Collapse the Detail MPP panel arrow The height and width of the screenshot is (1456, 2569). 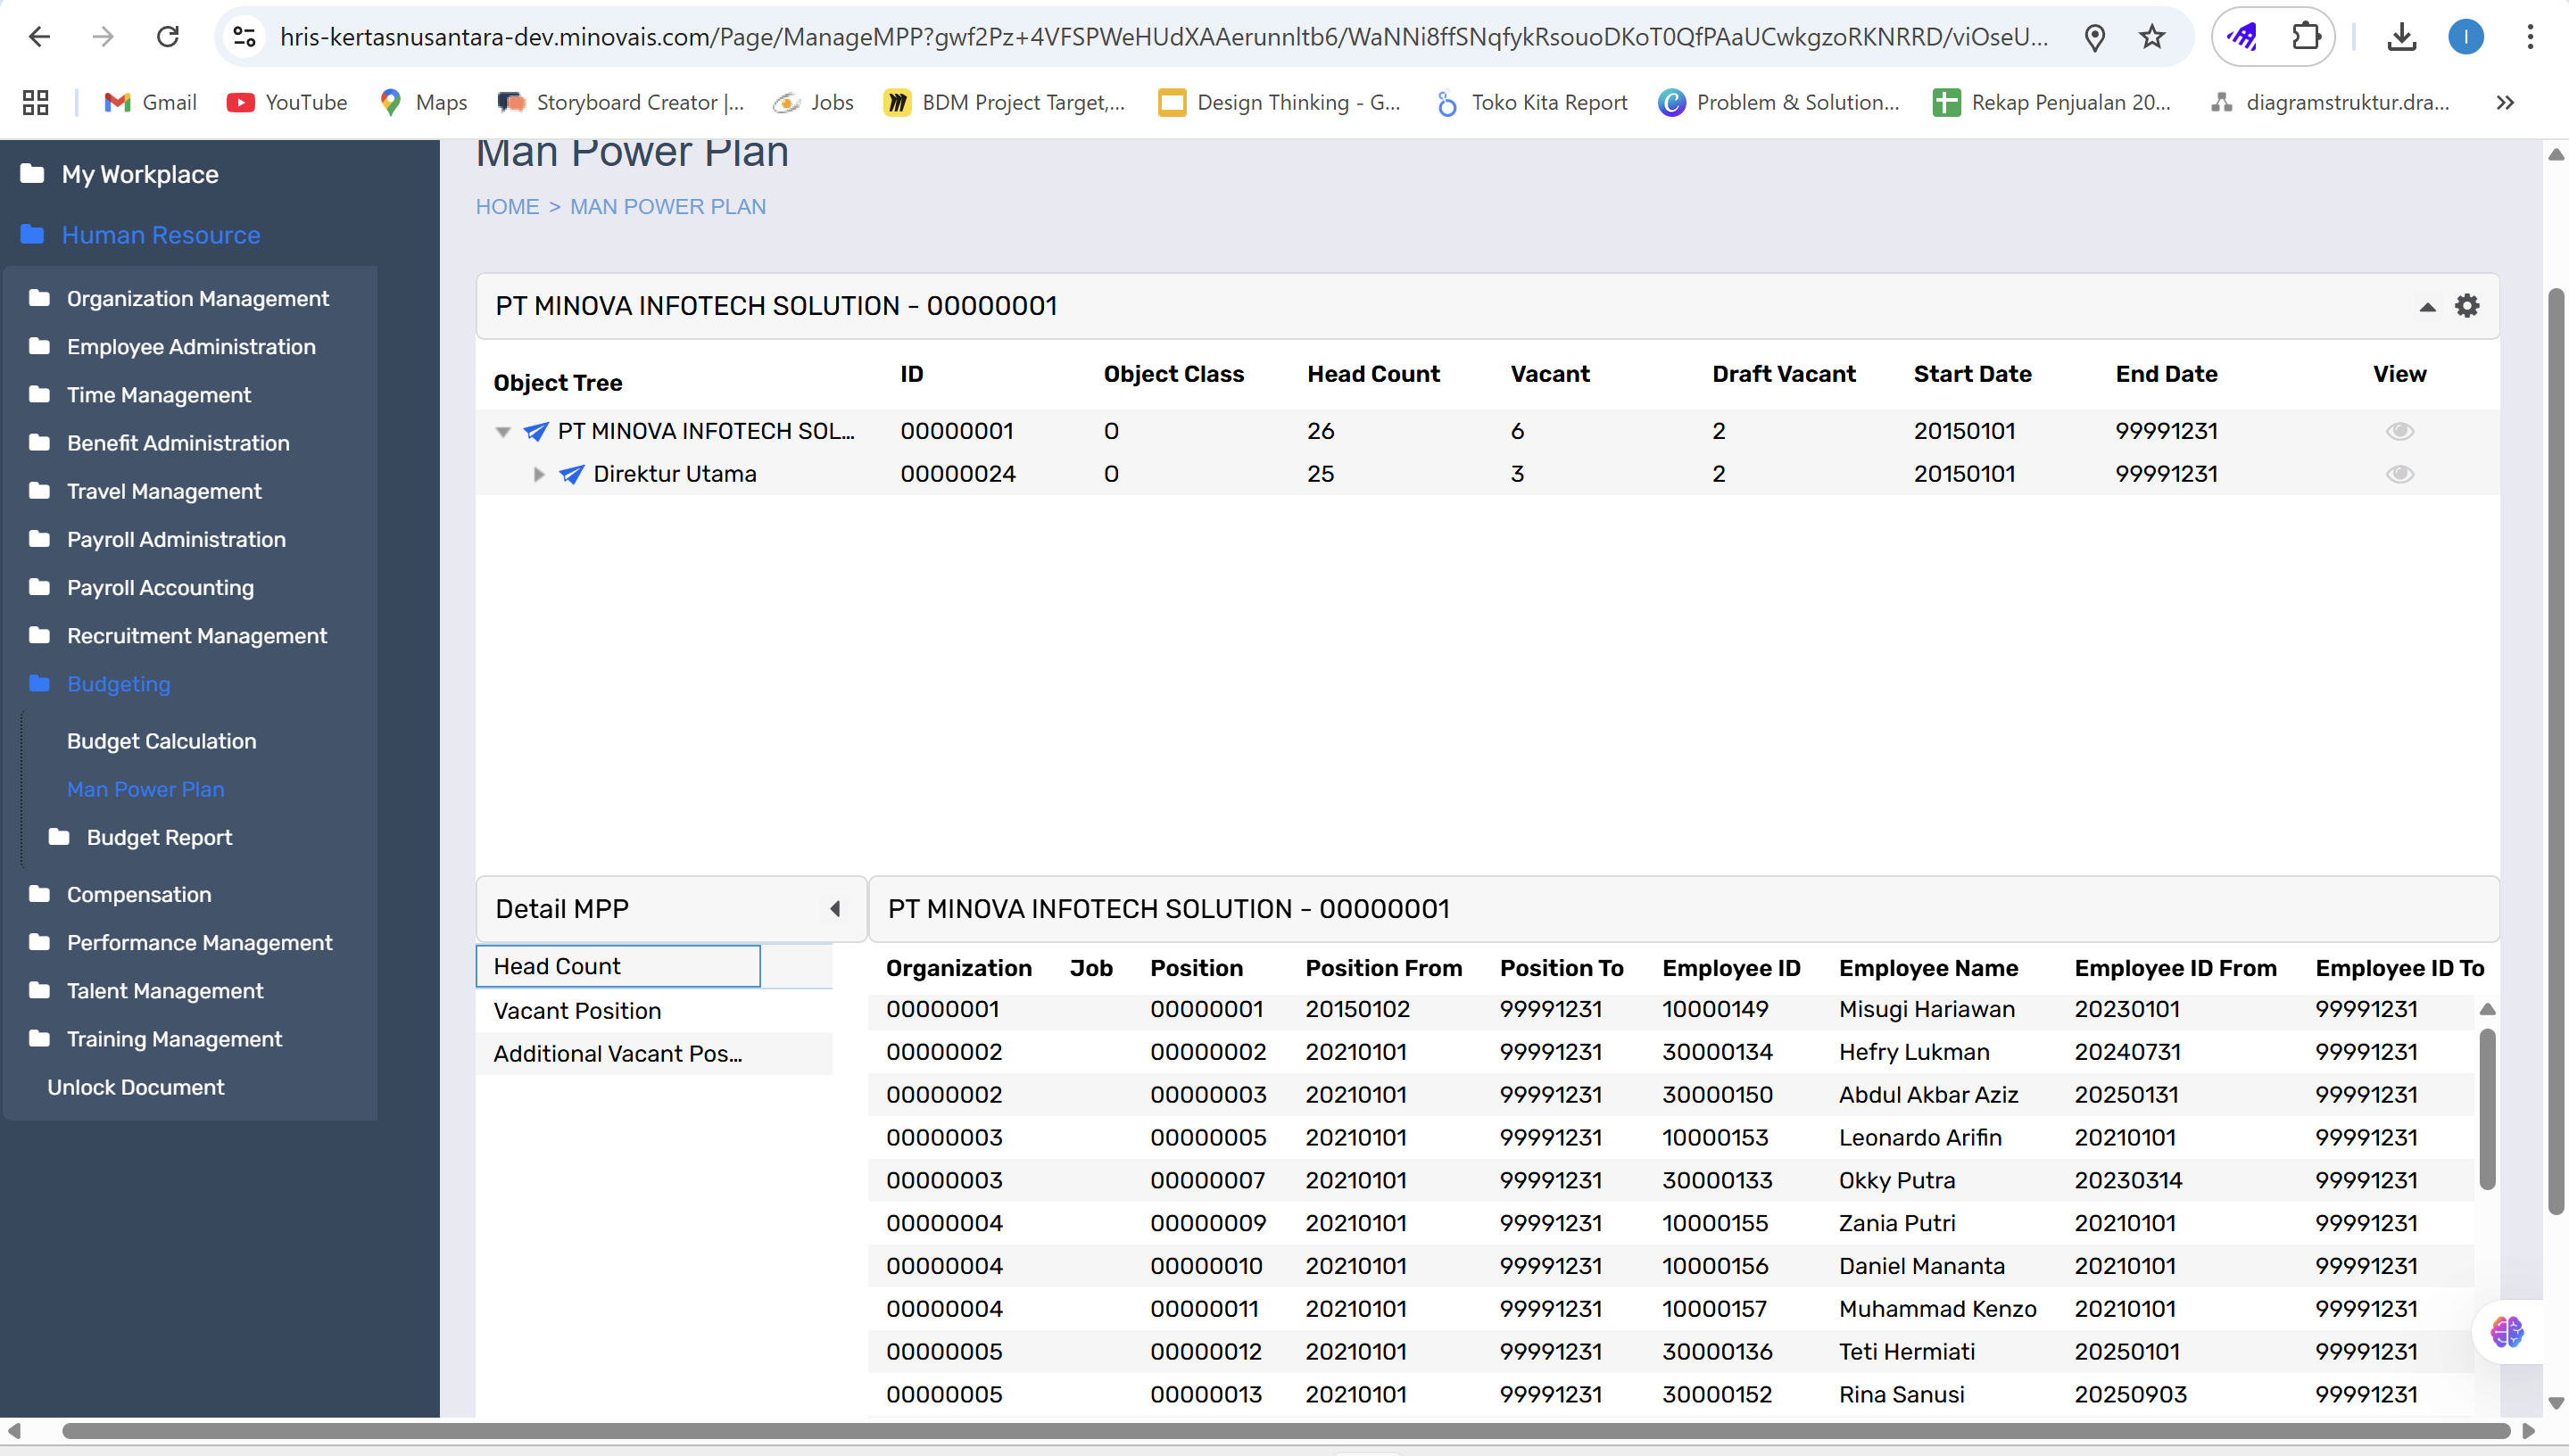coord(834,909)
